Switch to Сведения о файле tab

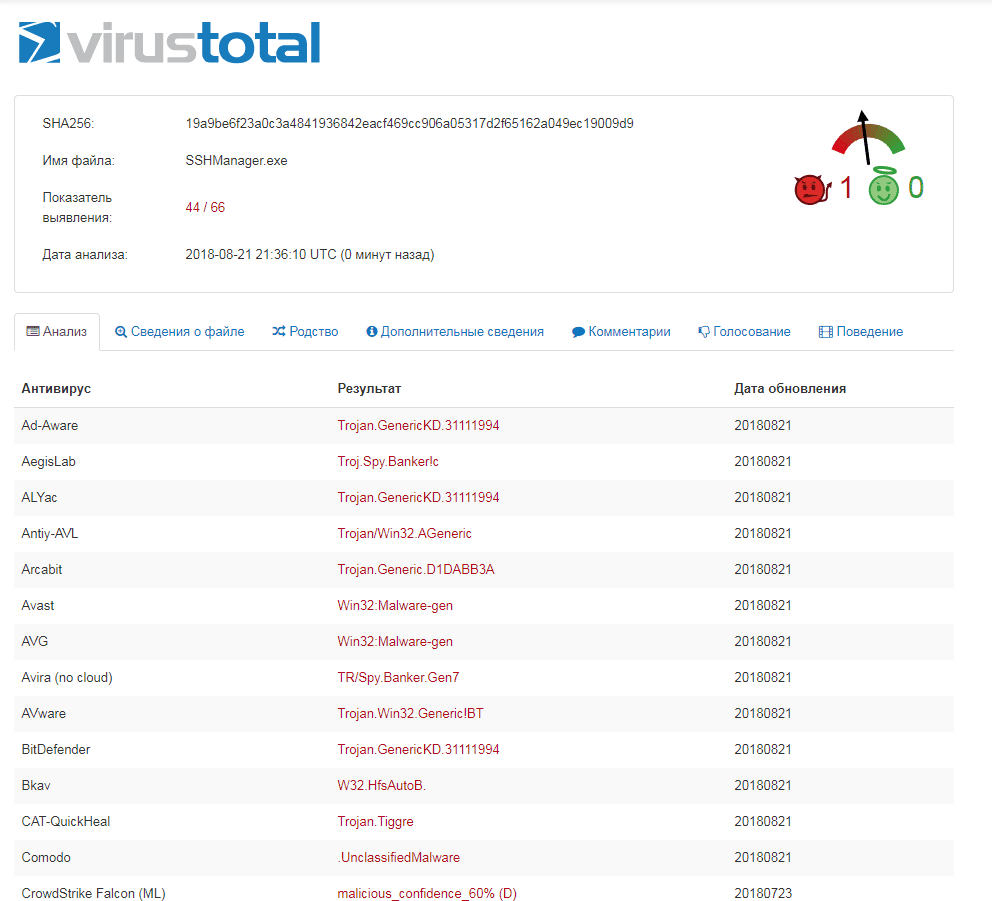[x=180, y=332]
